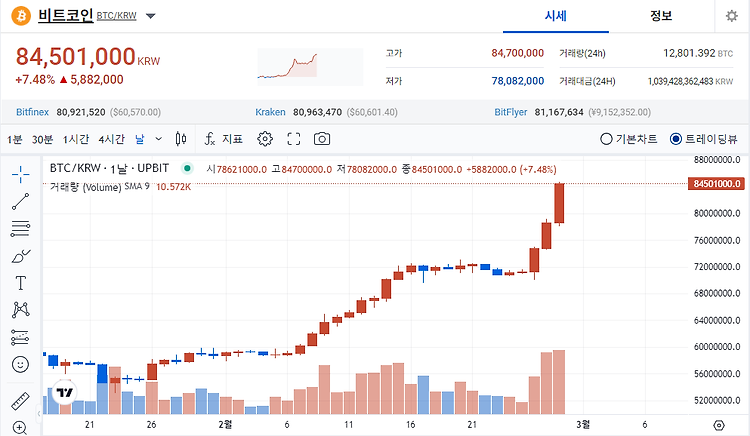750x436 pixels.
Task: Expand the interval dropdown chevron
Action: (158, 139)
